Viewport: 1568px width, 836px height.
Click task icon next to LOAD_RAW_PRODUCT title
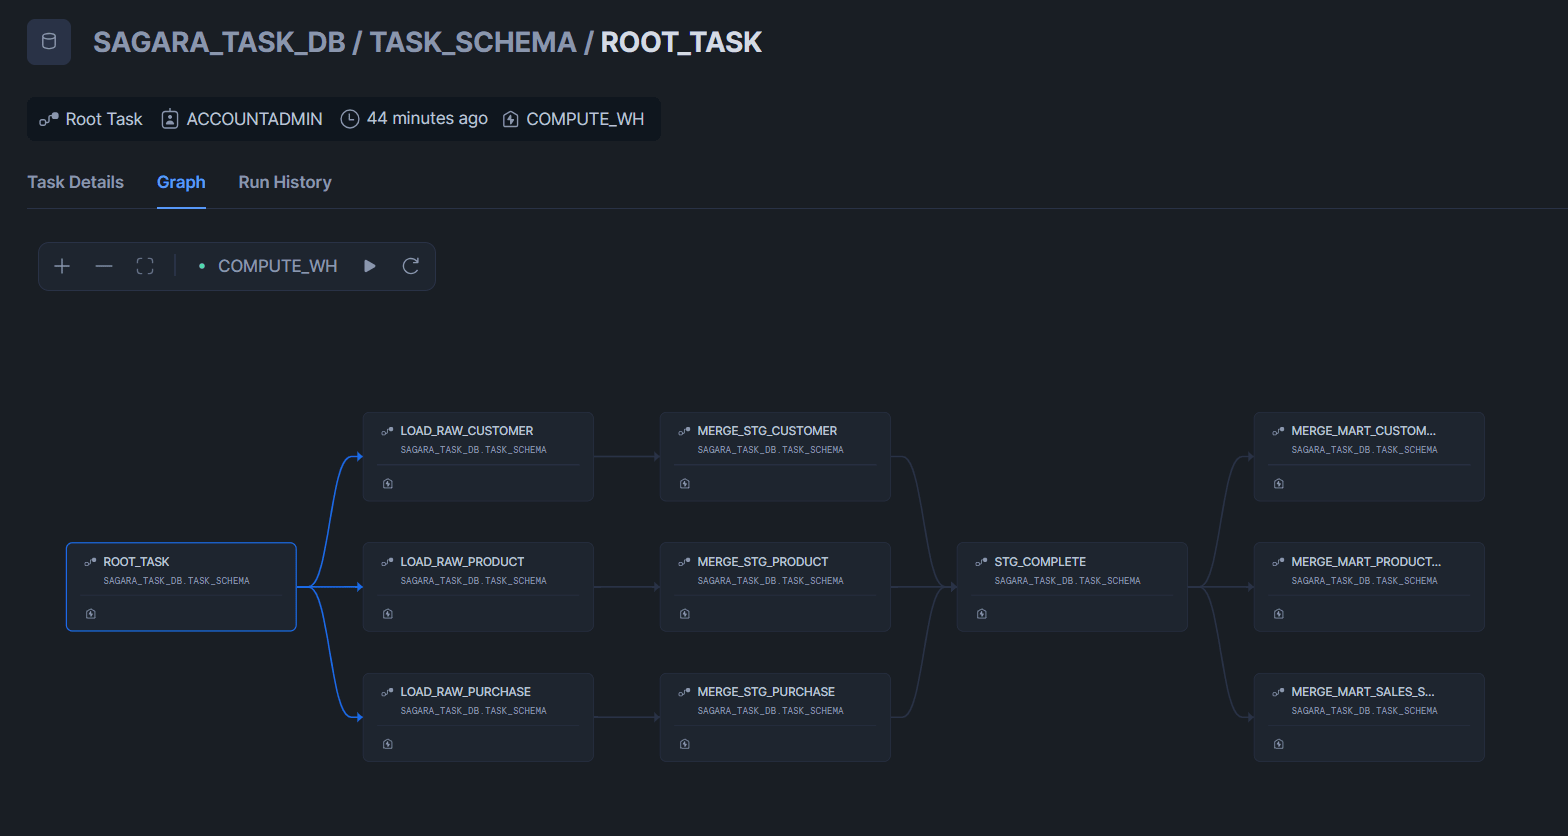(x=387, y=562)
